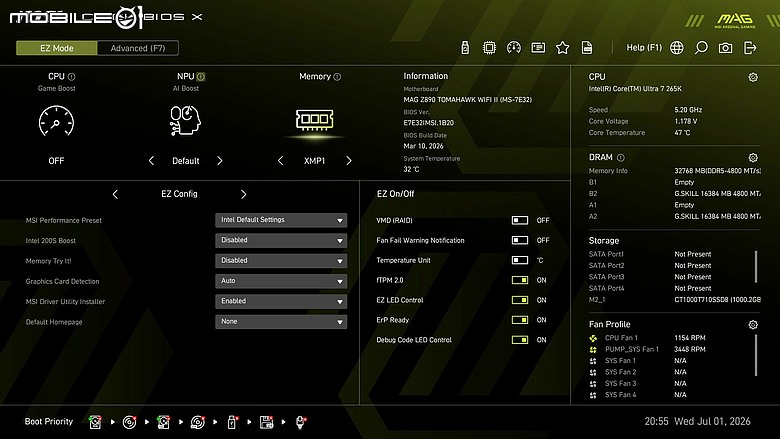Click the MAG logo in top corner
Image resolution: width=780 pixels, height=439 pixels.
coord(735,20)
